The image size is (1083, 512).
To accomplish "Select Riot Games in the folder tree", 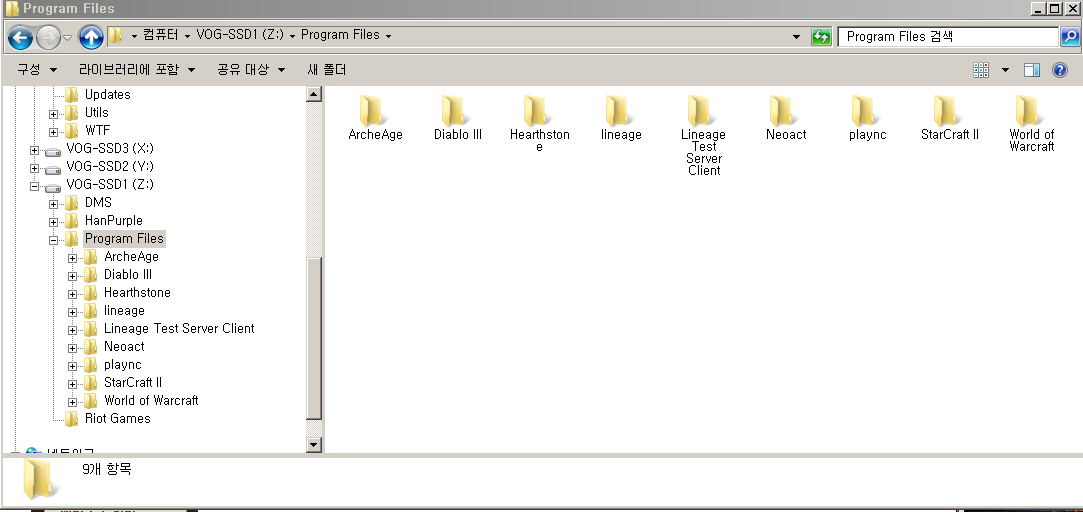I will tap(117, 418).
